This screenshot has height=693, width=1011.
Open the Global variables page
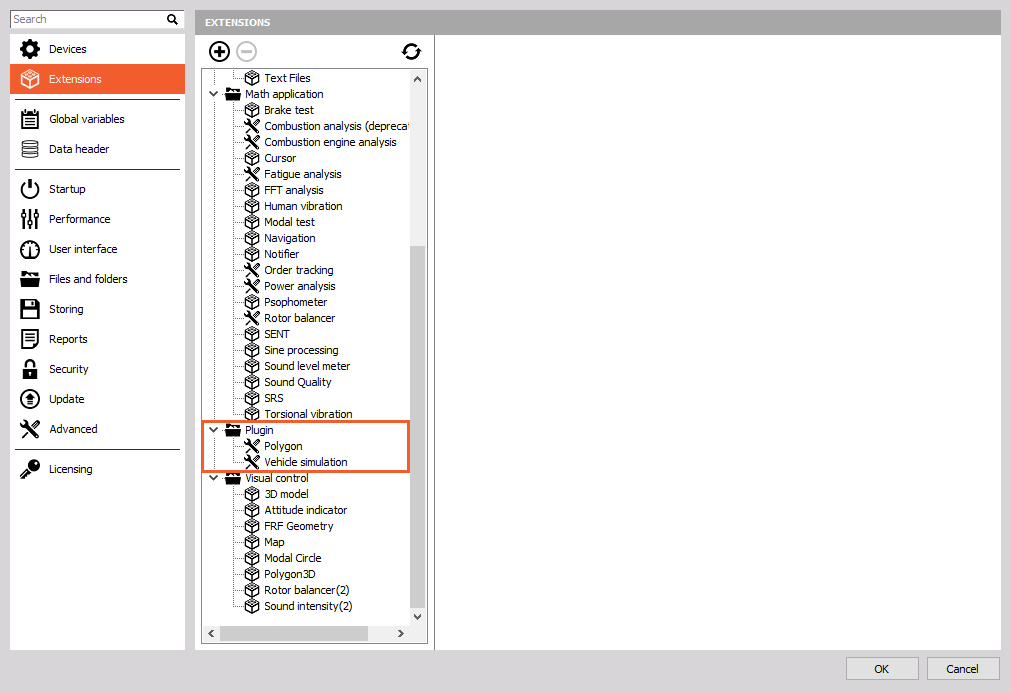(x=97, y=119)
